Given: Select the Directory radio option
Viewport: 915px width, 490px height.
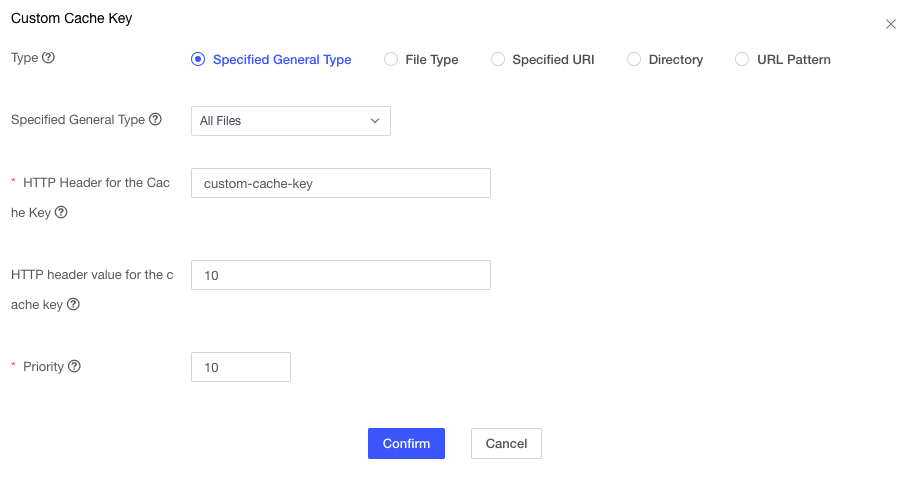Looking at the screenshot, I should 634,60.
